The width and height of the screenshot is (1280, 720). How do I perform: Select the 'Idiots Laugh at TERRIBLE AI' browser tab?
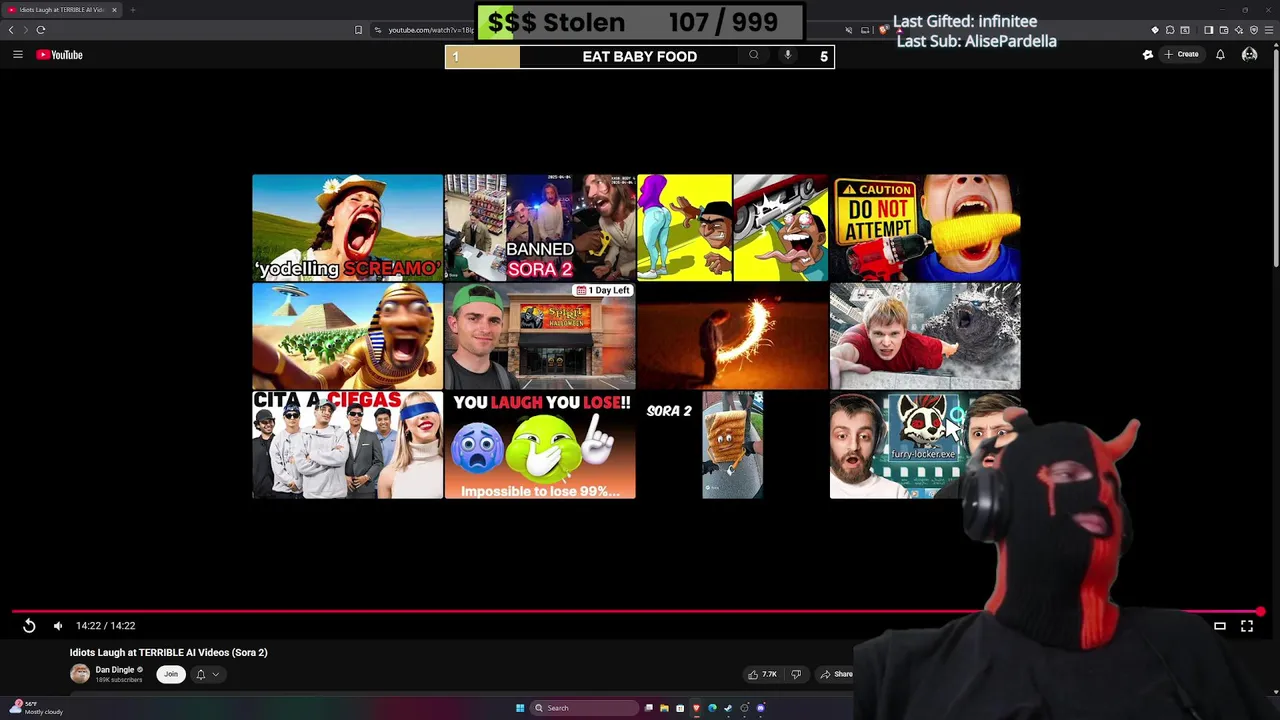(62, 10)
